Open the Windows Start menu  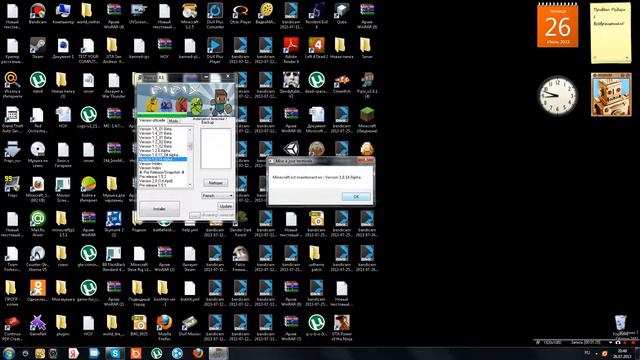tap(9, 353)
